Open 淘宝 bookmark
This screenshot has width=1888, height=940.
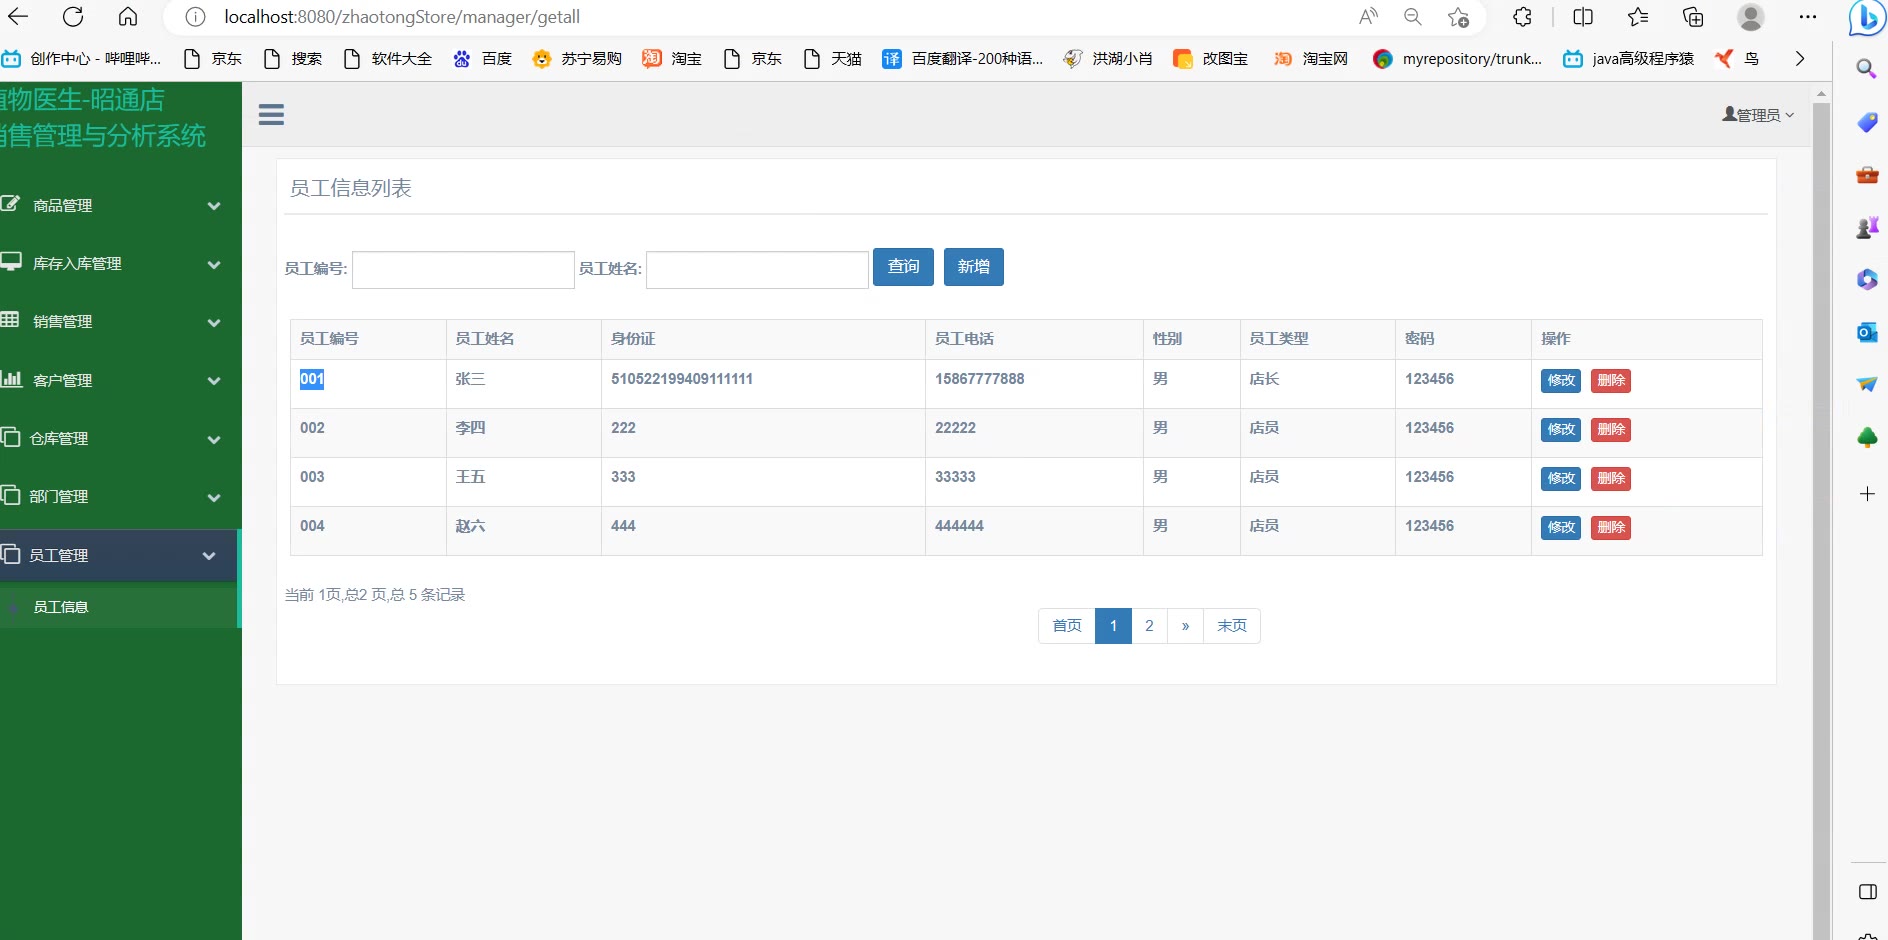point(672,59)
